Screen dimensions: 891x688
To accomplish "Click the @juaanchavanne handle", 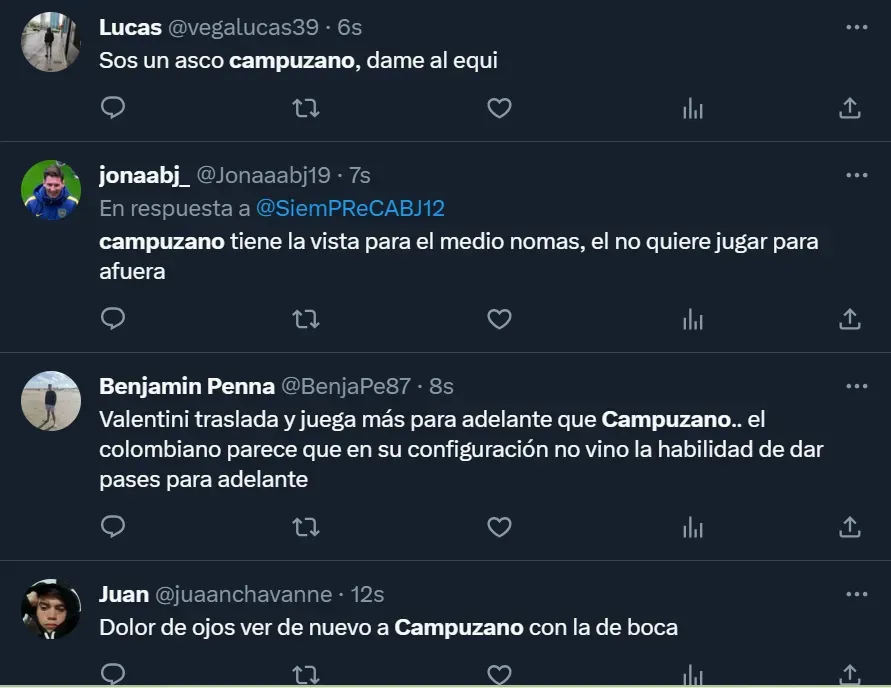I will 243,594.
